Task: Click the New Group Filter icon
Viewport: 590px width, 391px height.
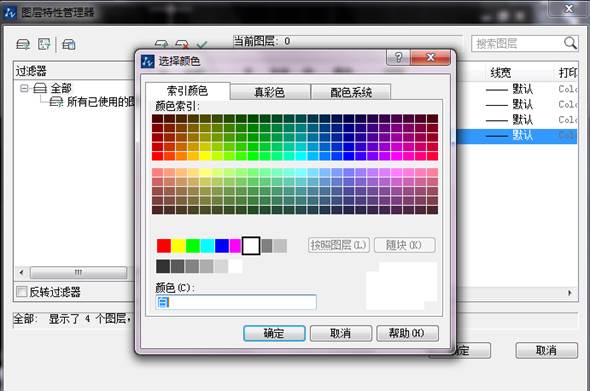Action: tap(44, 44)
